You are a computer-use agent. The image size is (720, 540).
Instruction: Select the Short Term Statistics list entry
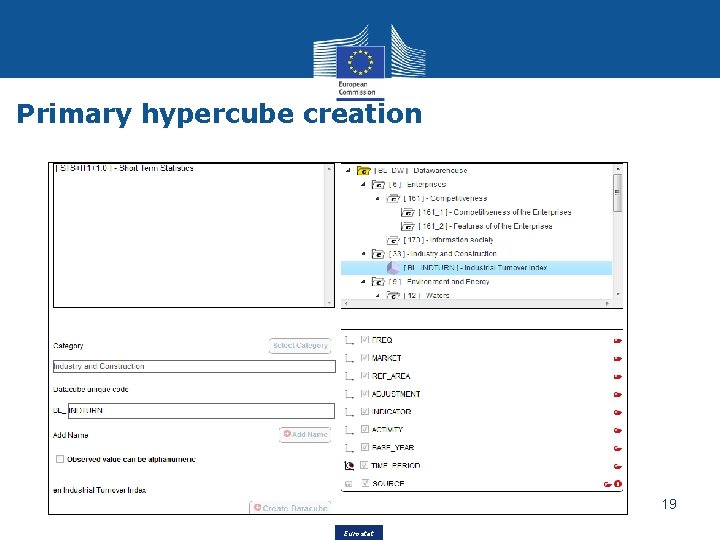124,168
